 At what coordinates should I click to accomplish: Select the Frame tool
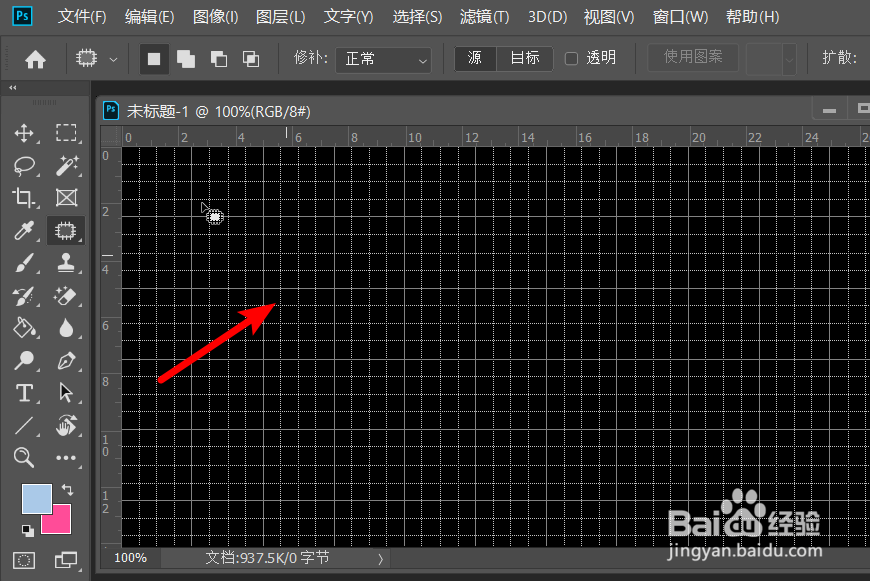(x=66, y=198)
